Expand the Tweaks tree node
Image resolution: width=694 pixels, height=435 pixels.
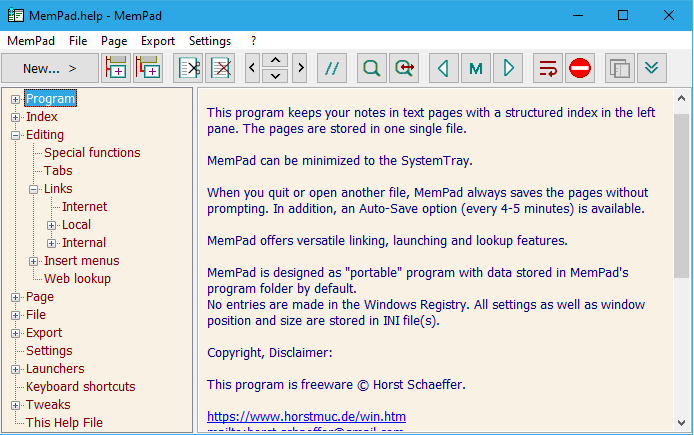(x=15, y=405)
